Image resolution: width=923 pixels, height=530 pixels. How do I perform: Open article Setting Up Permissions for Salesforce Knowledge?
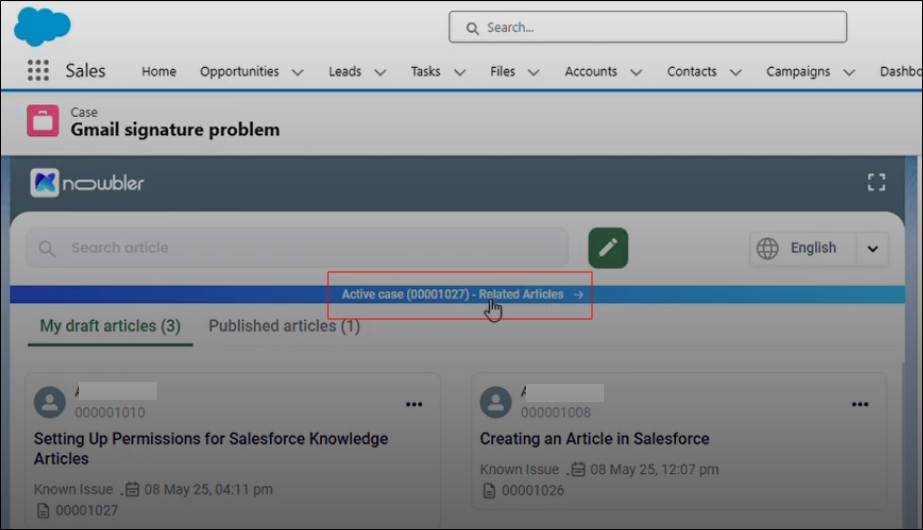[211, 448]
